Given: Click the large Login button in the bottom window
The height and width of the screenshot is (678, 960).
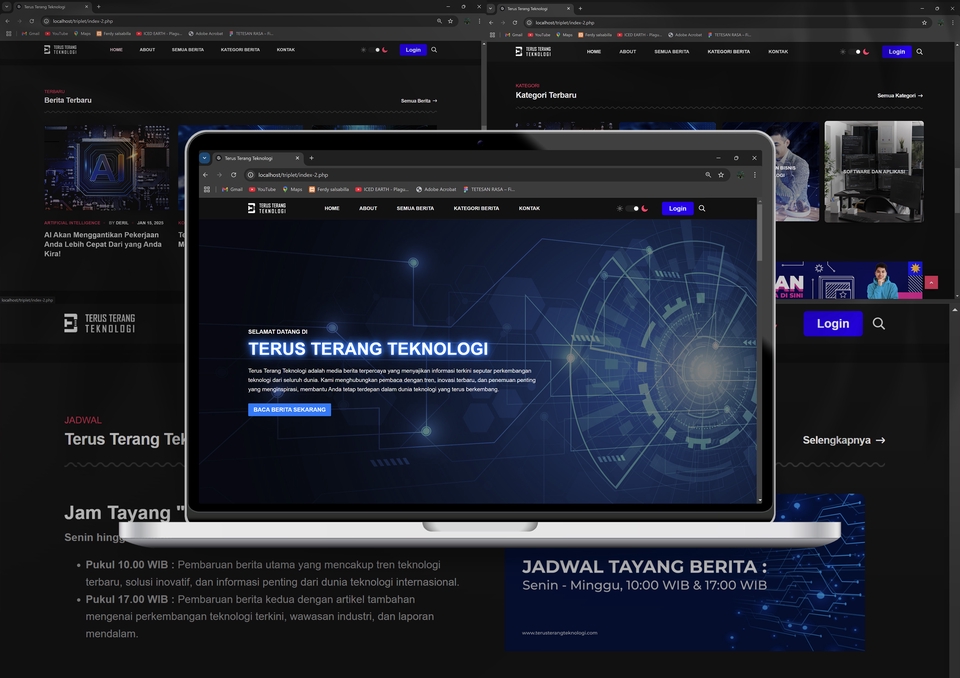Looking at the screenshot, I should (833, 323).
